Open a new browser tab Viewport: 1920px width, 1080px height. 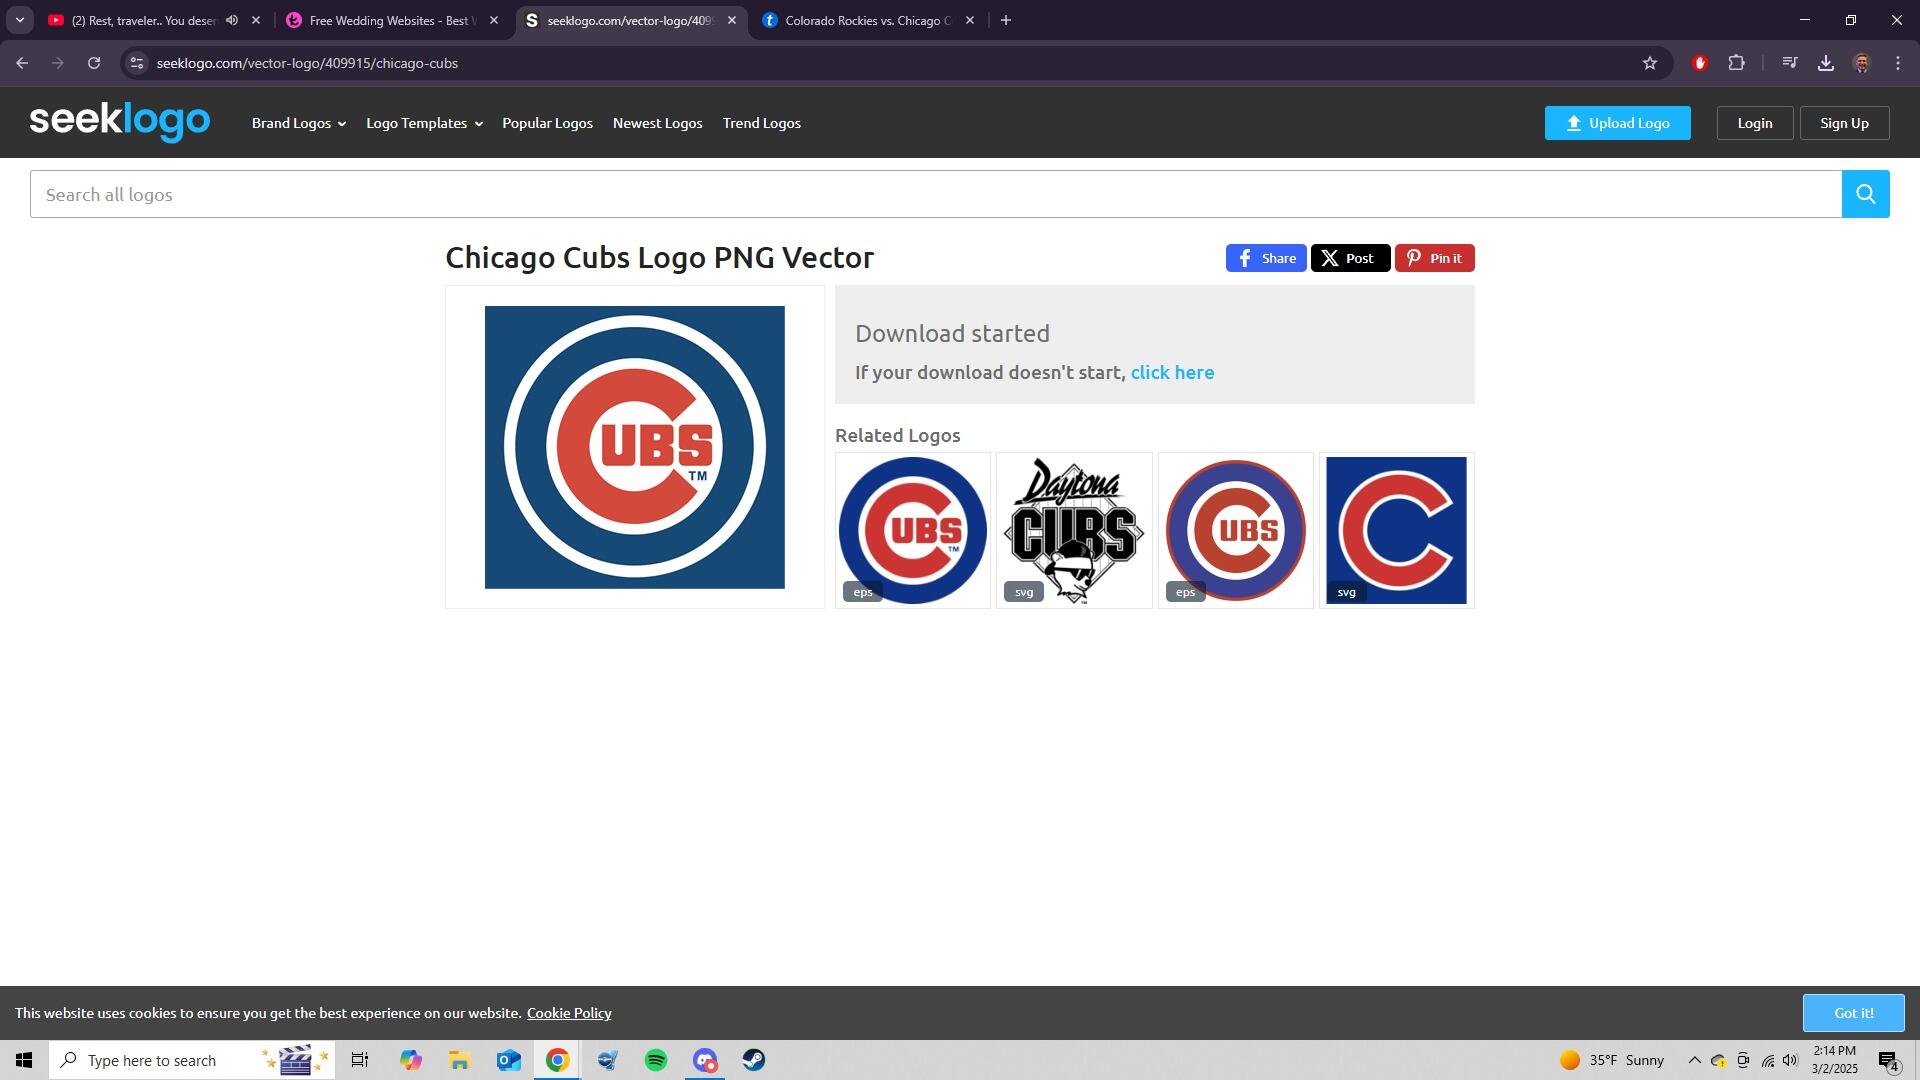(1006, 20)
